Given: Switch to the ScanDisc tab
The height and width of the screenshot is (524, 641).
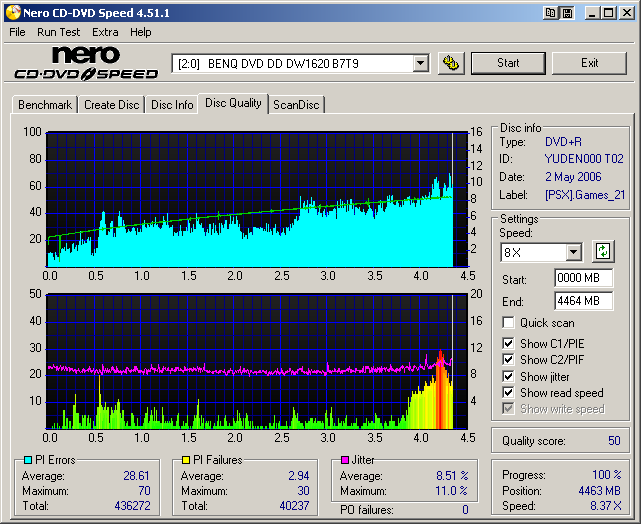Looking at the screenshot, I should [297, 105].
